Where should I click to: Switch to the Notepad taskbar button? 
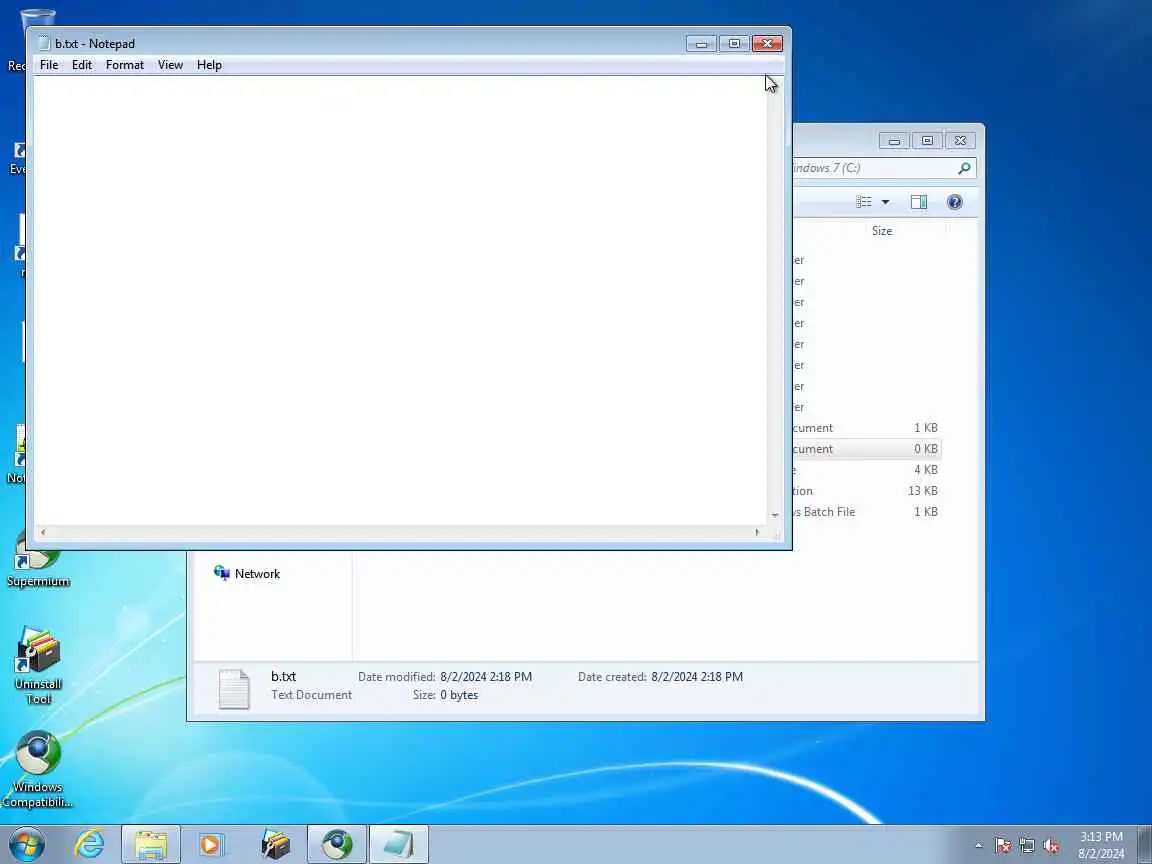click(x=398, y=844)
